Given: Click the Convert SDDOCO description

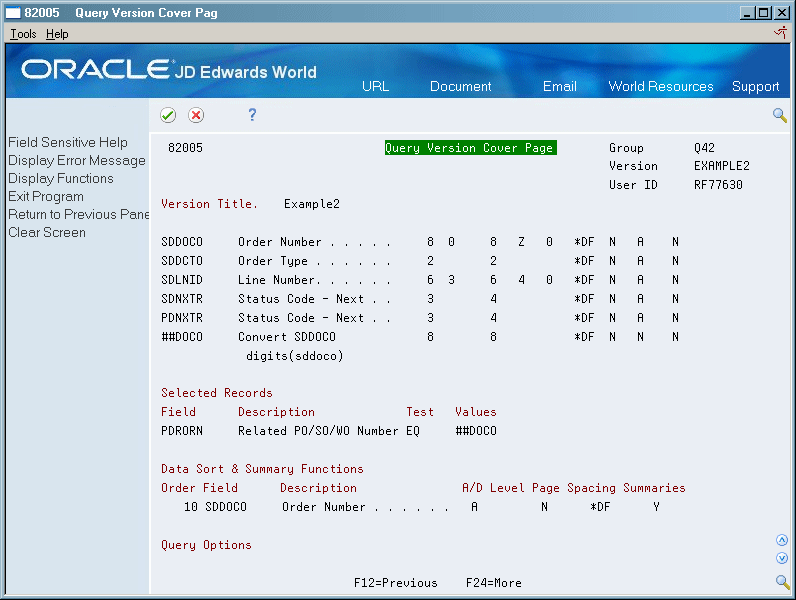Looking at the screenshot, I should (x=287, y=337).
